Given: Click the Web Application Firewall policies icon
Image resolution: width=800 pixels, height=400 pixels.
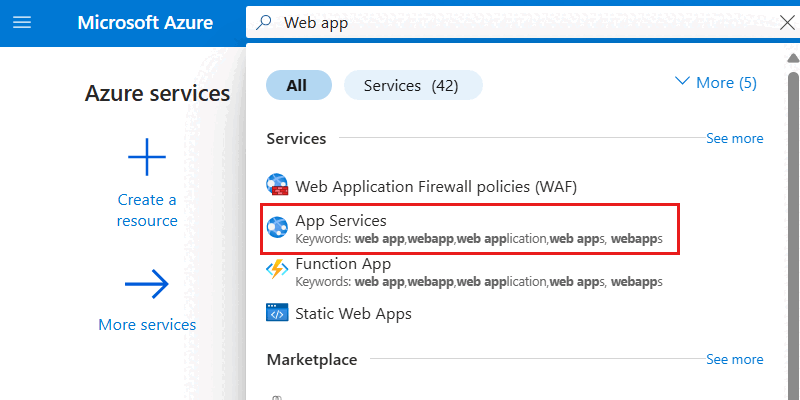Looking at the screenshot, I should pos(277,186).
